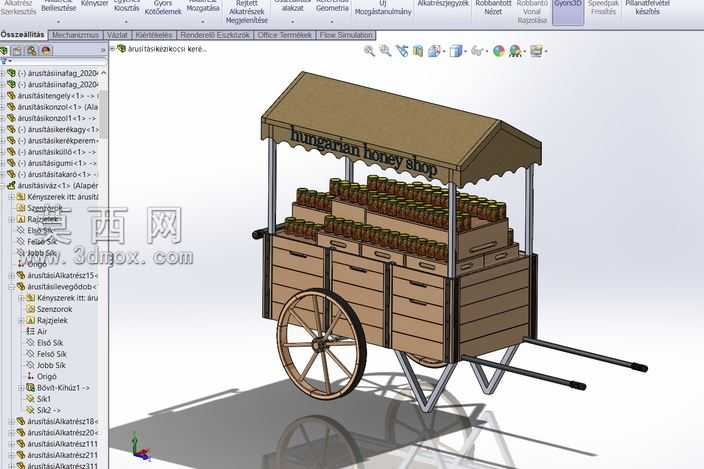Expand the árusításiAlkatrész18 tree node

tap(11, 421)
